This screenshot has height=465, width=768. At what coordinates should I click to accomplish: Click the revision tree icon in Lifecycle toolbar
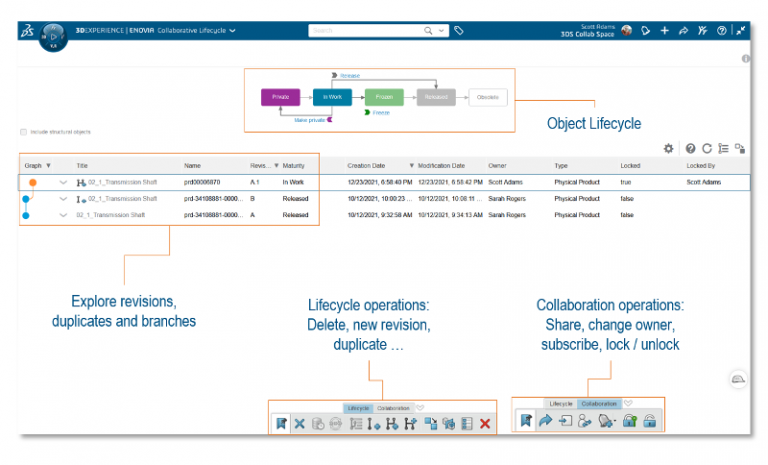356,424
